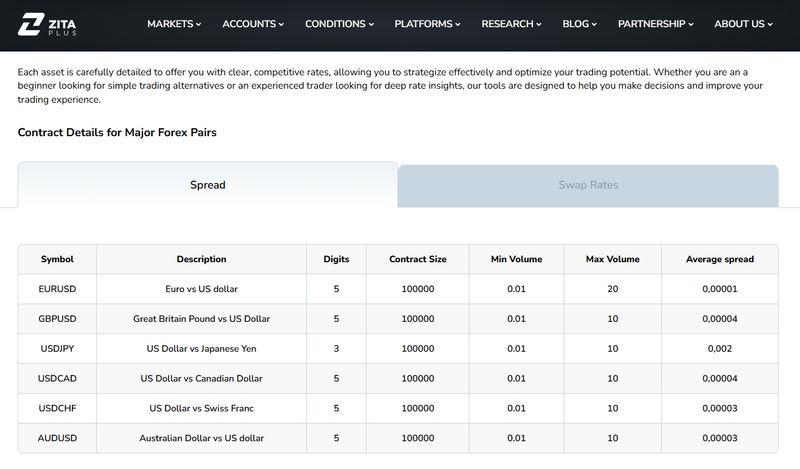Select the Spread tab
The image size is (800, 469).
point(208,185)
